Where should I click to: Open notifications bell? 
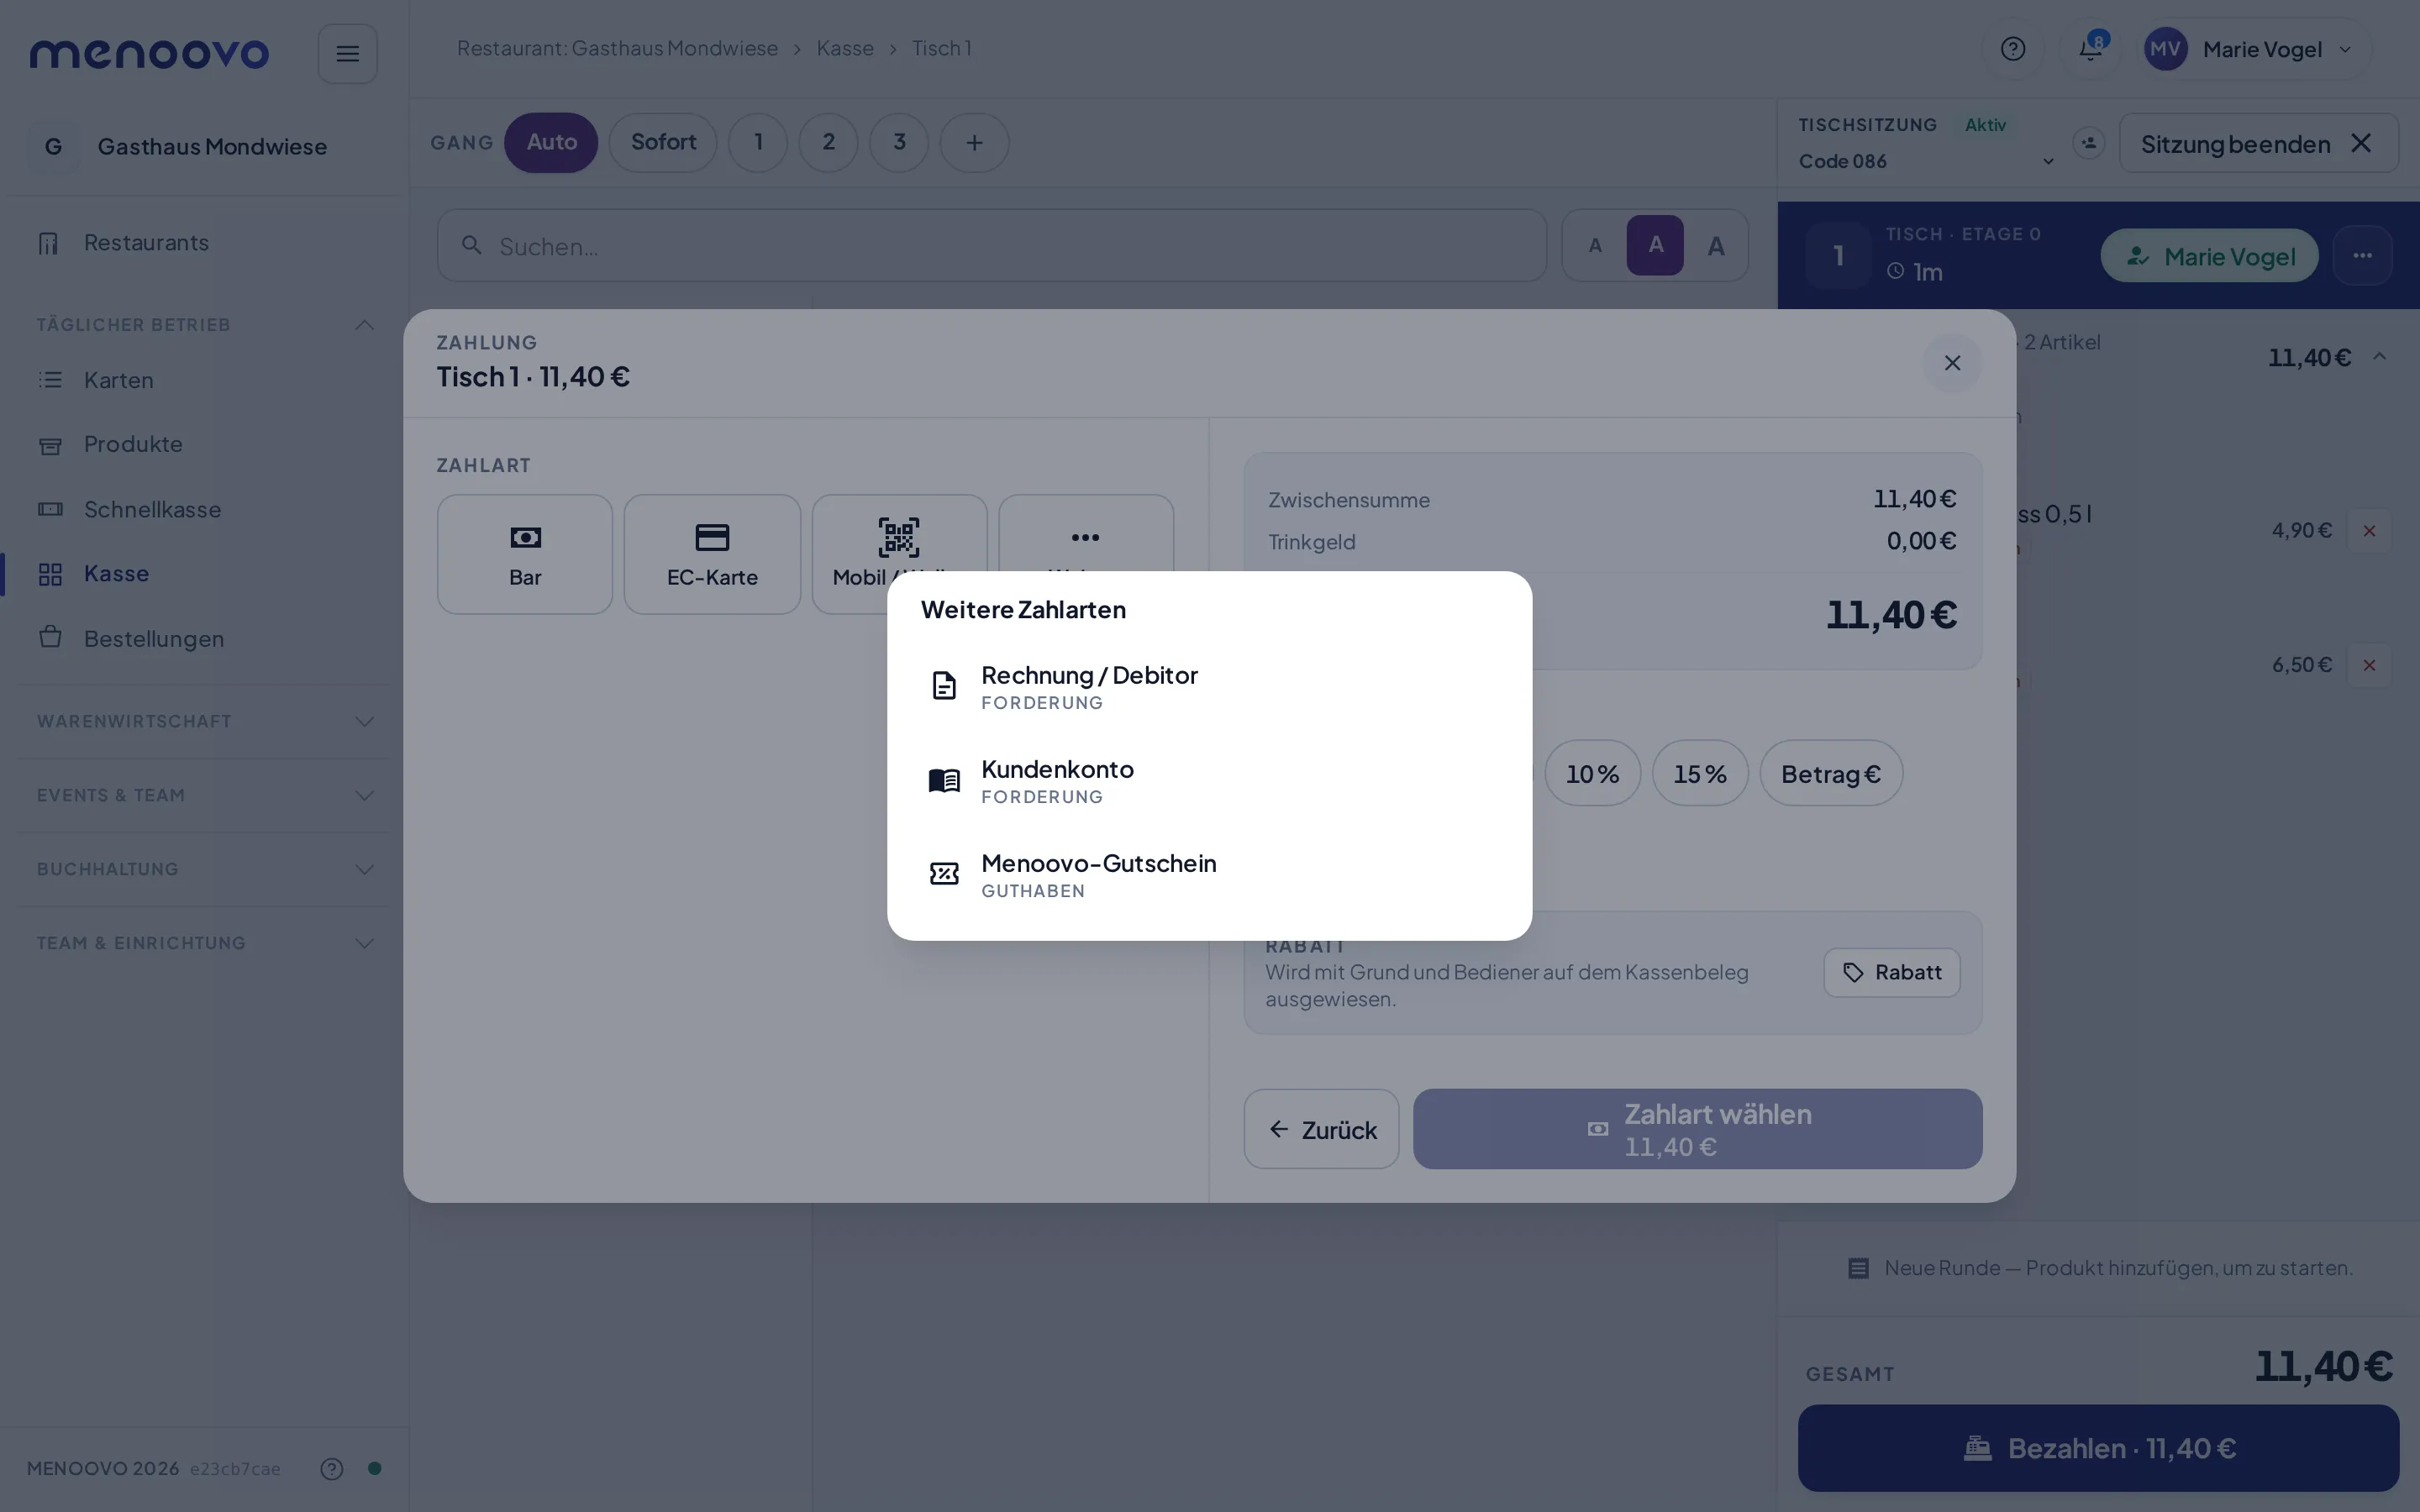2090,49
